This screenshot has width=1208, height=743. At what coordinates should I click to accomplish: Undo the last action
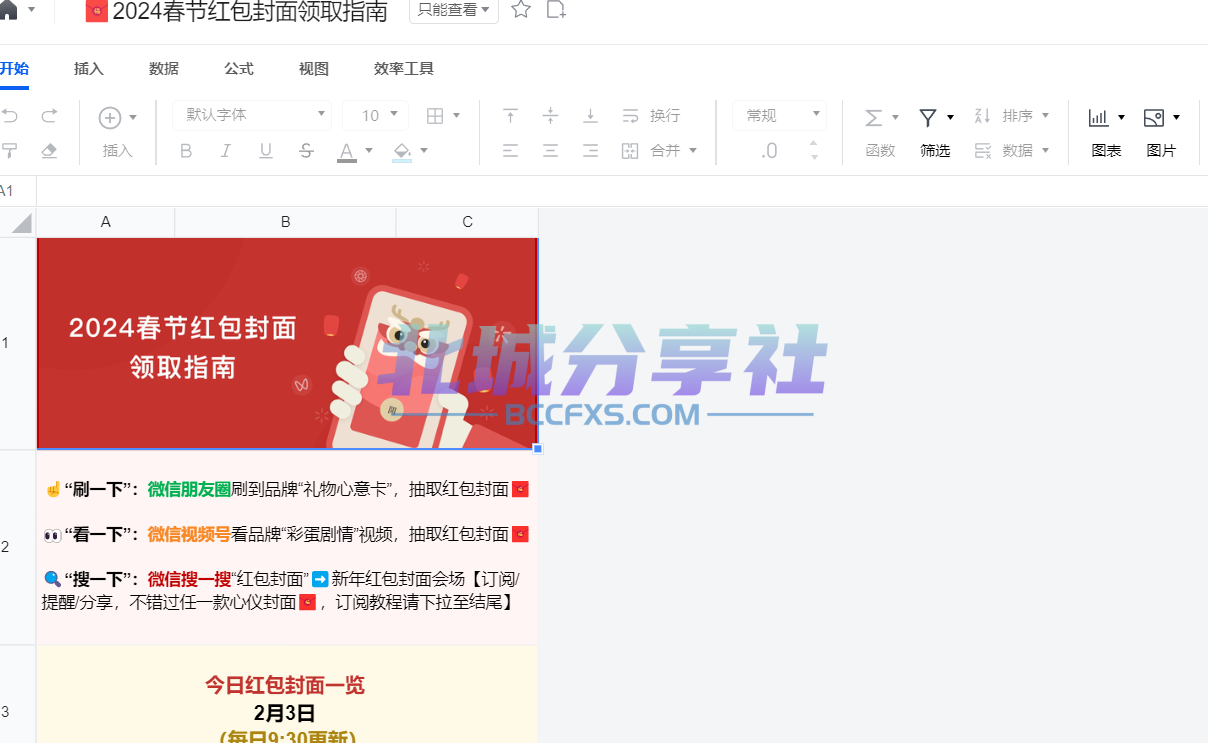(10, 116)
